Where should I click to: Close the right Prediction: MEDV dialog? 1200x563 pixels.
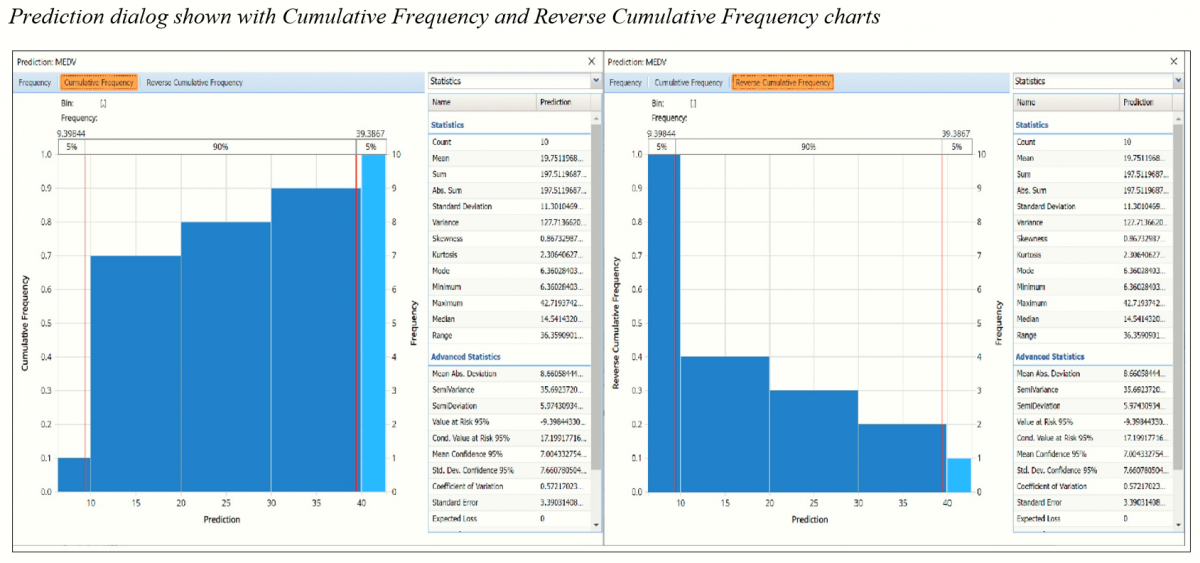tap(1174, 62)
